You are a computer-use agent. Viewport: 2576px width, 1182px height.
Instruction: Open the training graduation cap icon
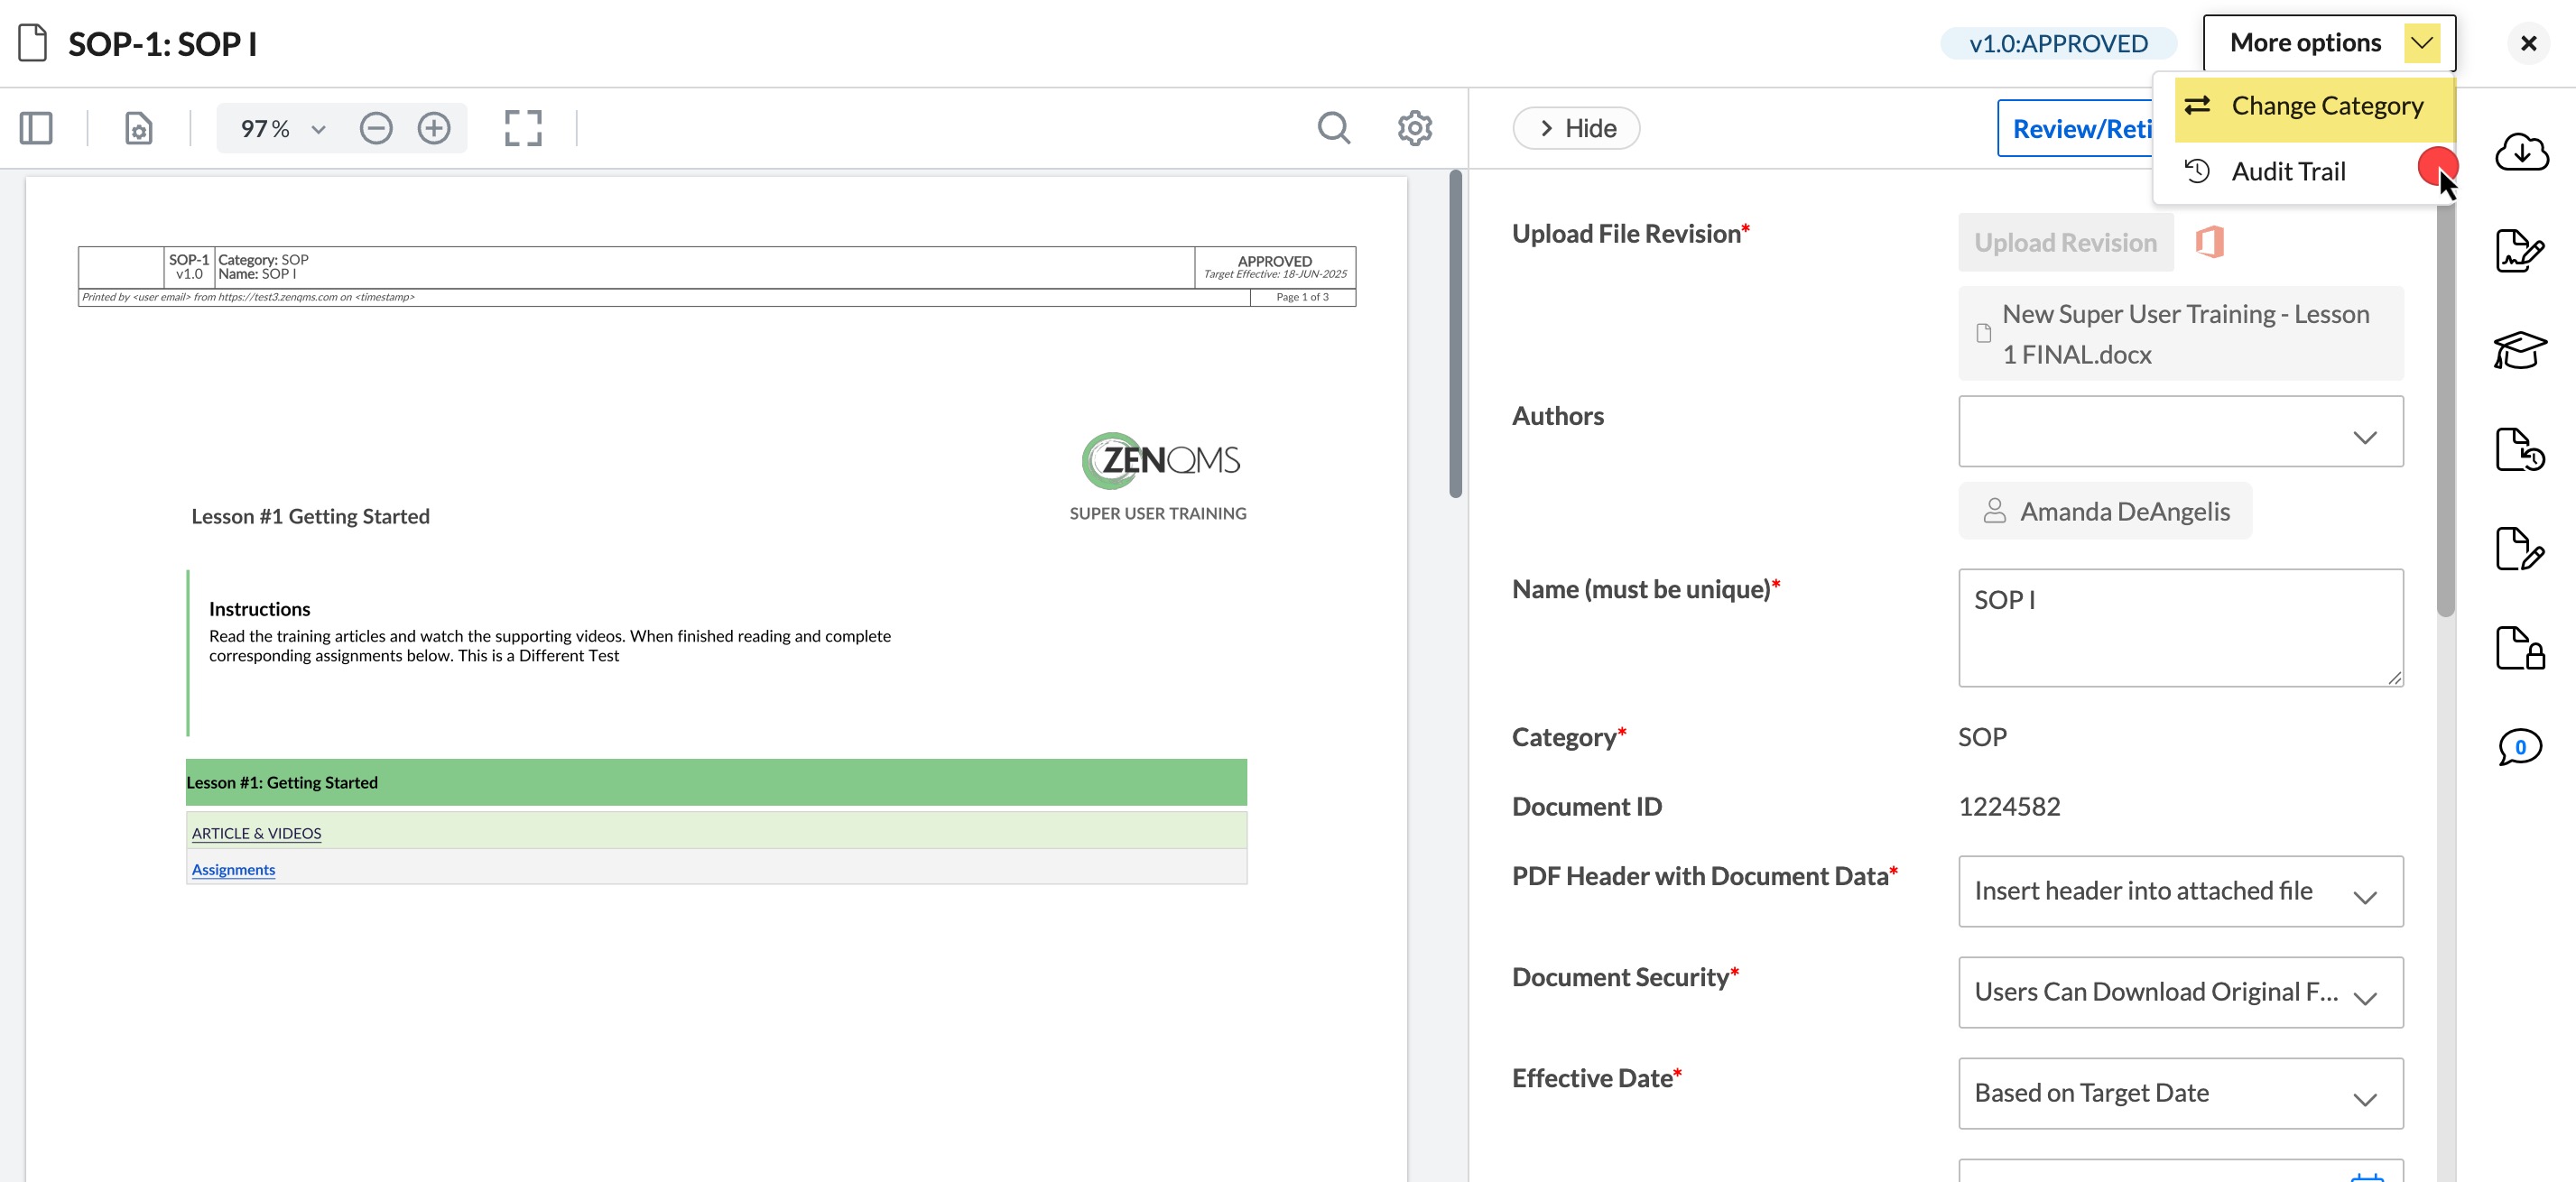2520,350
